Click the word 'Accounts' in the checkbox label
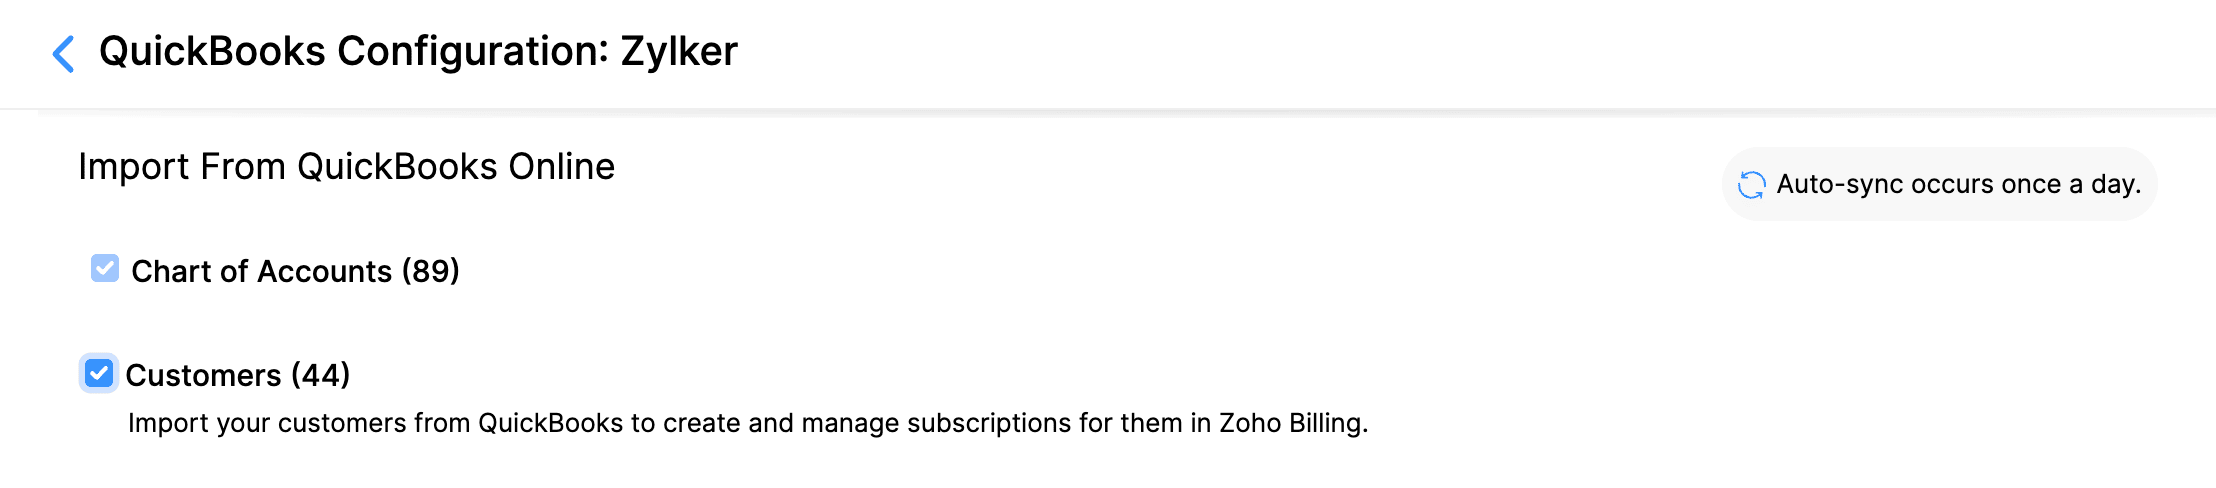 tap(324, 271)
